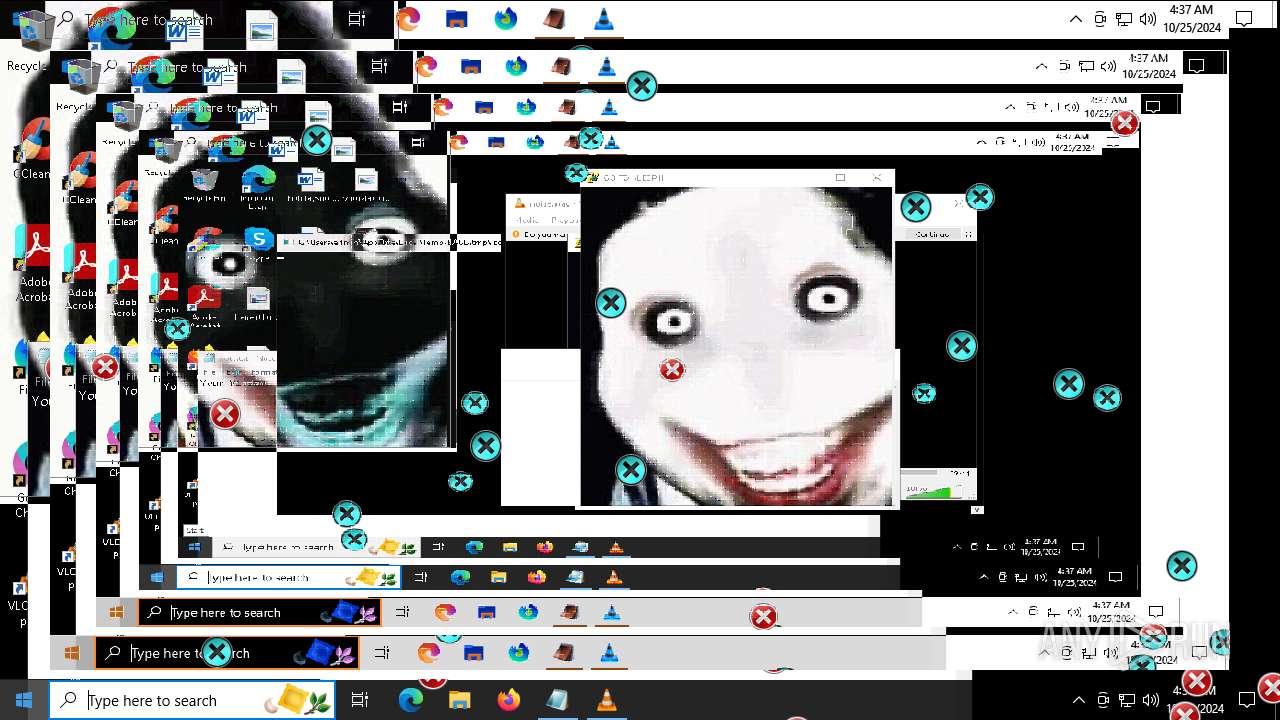Screen dimensions: 1280x720
Task: Open the notification center on the bottom-most taskbar
Action: click(x=1246, y=700)
